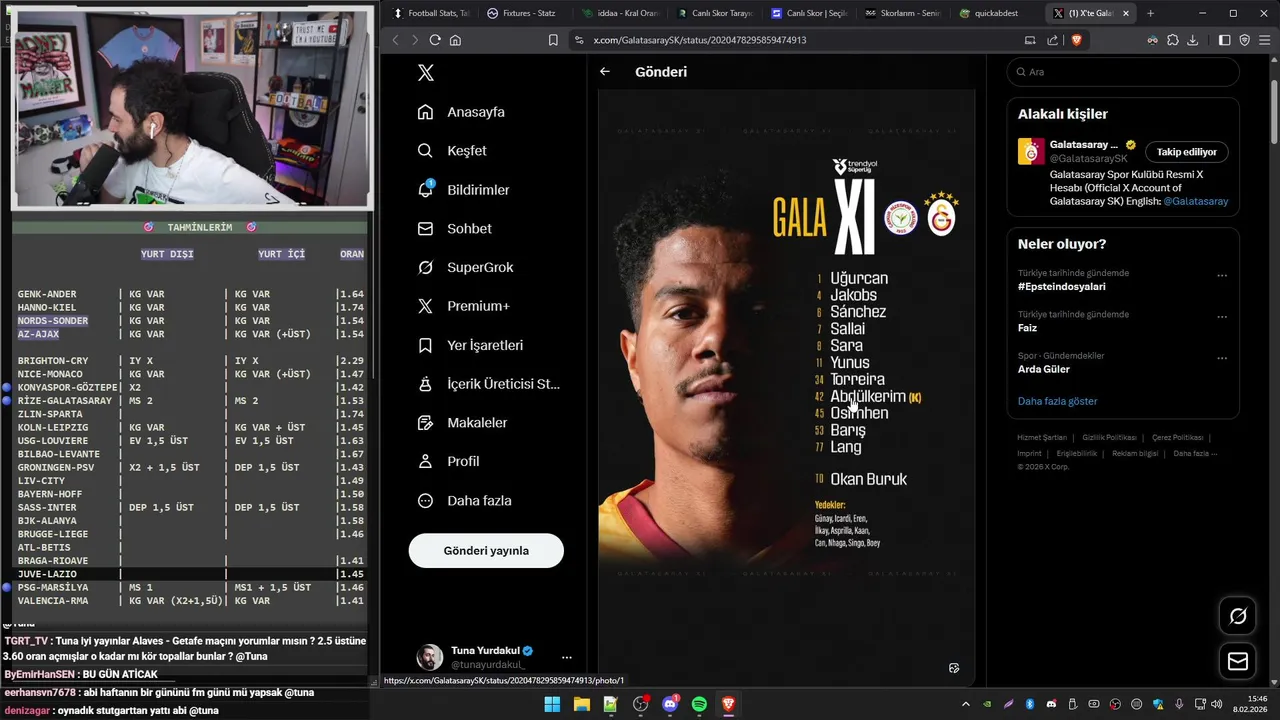
Task: Open Windows Start menu
Action: tap(552, 704)
